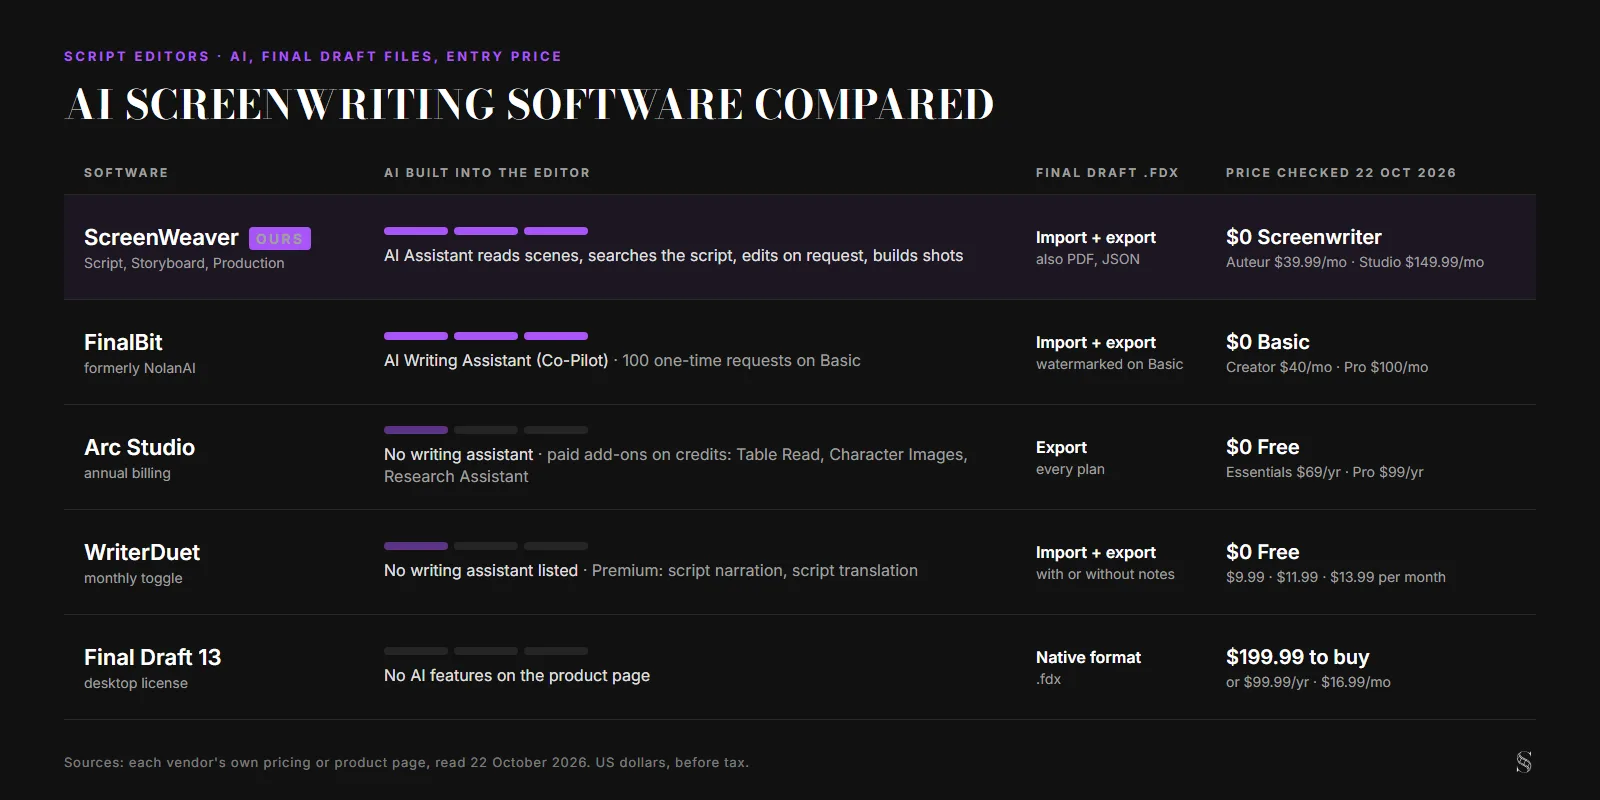Click Arc Studio's 'Export' cell
Screen dimensions: 1600x800
pos(1061,447)
